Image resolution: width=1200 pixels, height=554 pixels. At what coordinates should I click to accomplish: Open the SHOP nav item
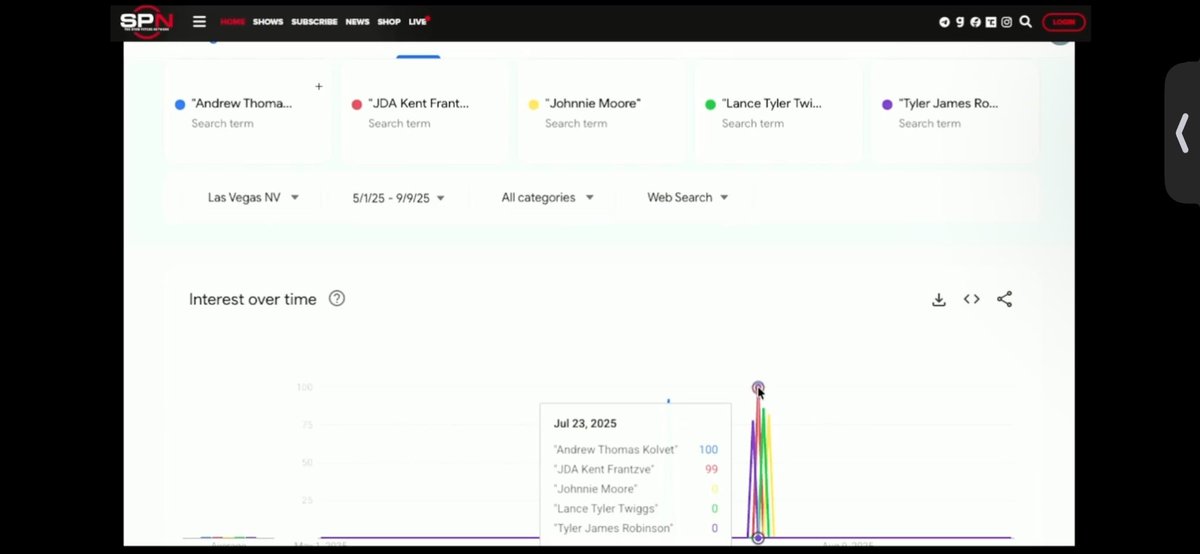(x=389, y=21)
